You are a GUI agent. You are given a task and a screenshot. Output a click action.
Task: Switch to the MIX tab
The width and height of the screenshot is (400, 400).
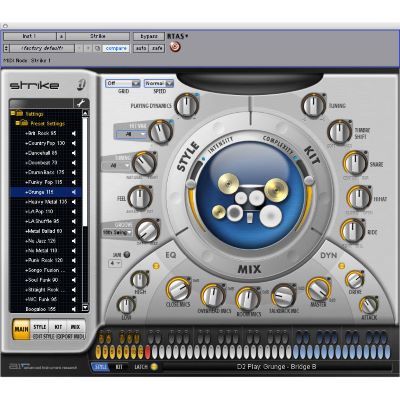click(x=75, y=327)
